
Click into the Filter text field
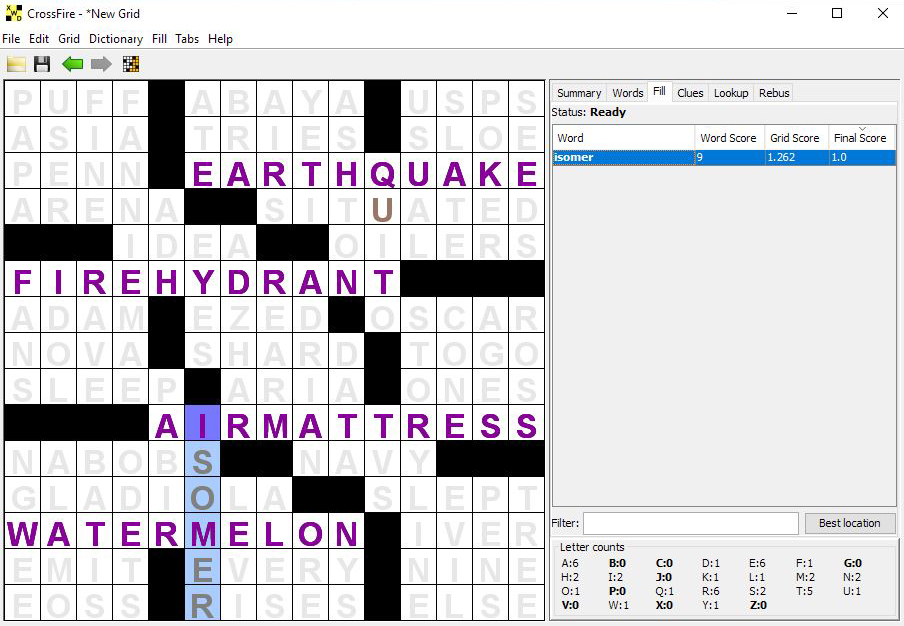pos(690,523)
